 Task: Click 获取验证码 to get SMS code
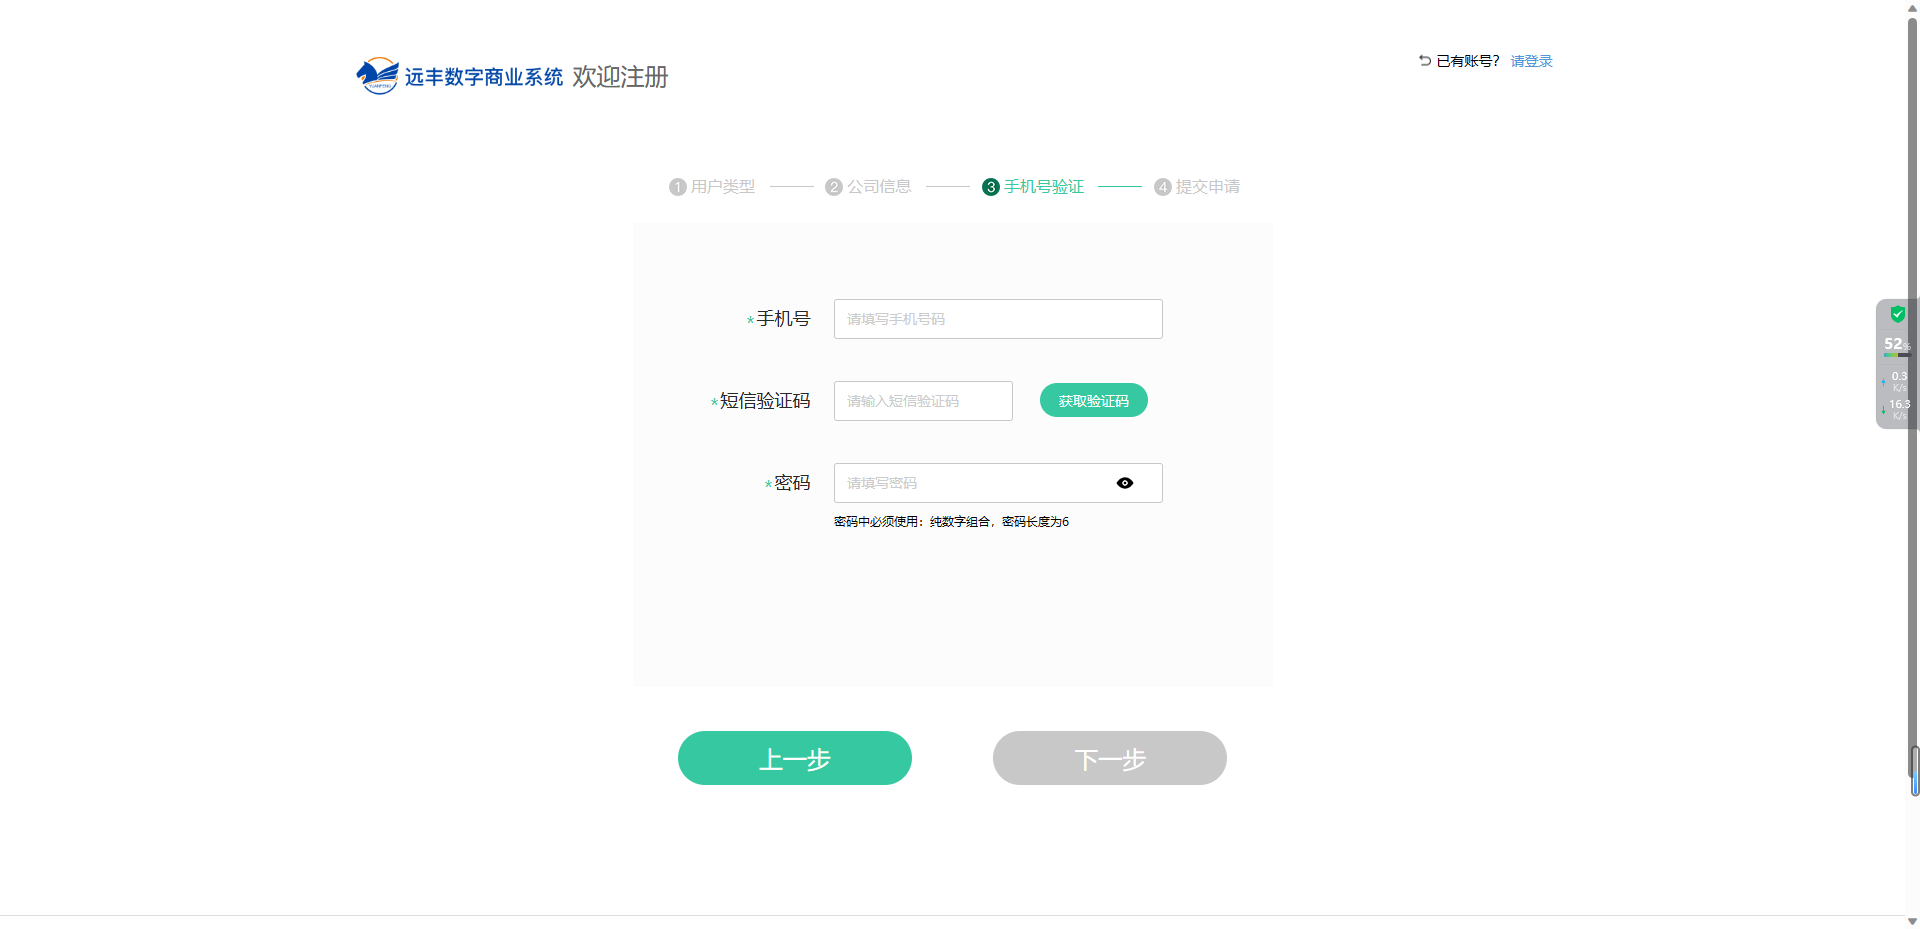click(1094, 401)
